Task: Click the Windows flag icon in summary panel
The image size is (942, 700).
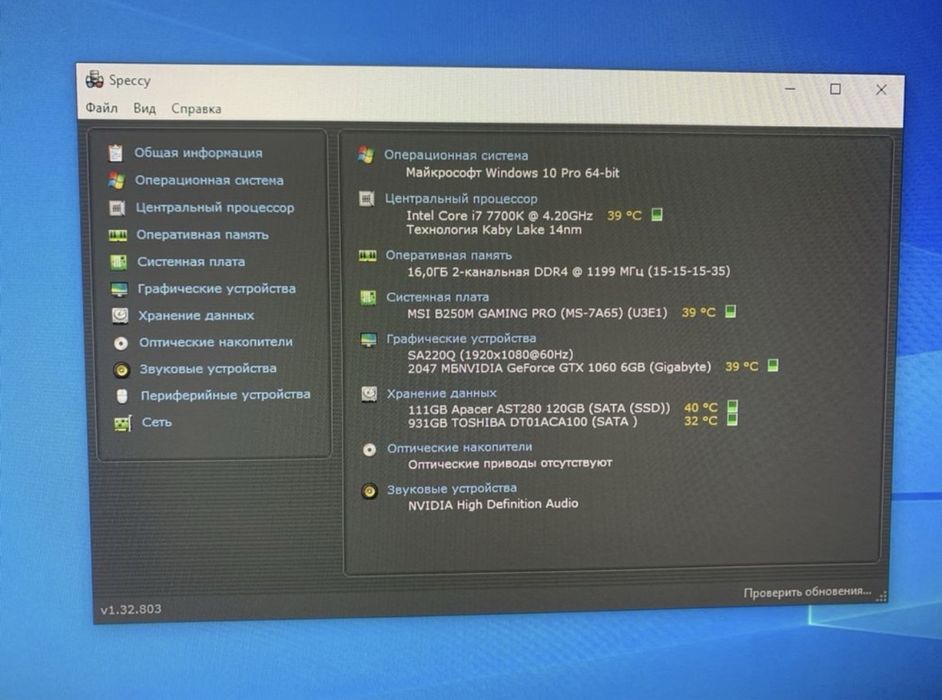Action: point(365,154)
